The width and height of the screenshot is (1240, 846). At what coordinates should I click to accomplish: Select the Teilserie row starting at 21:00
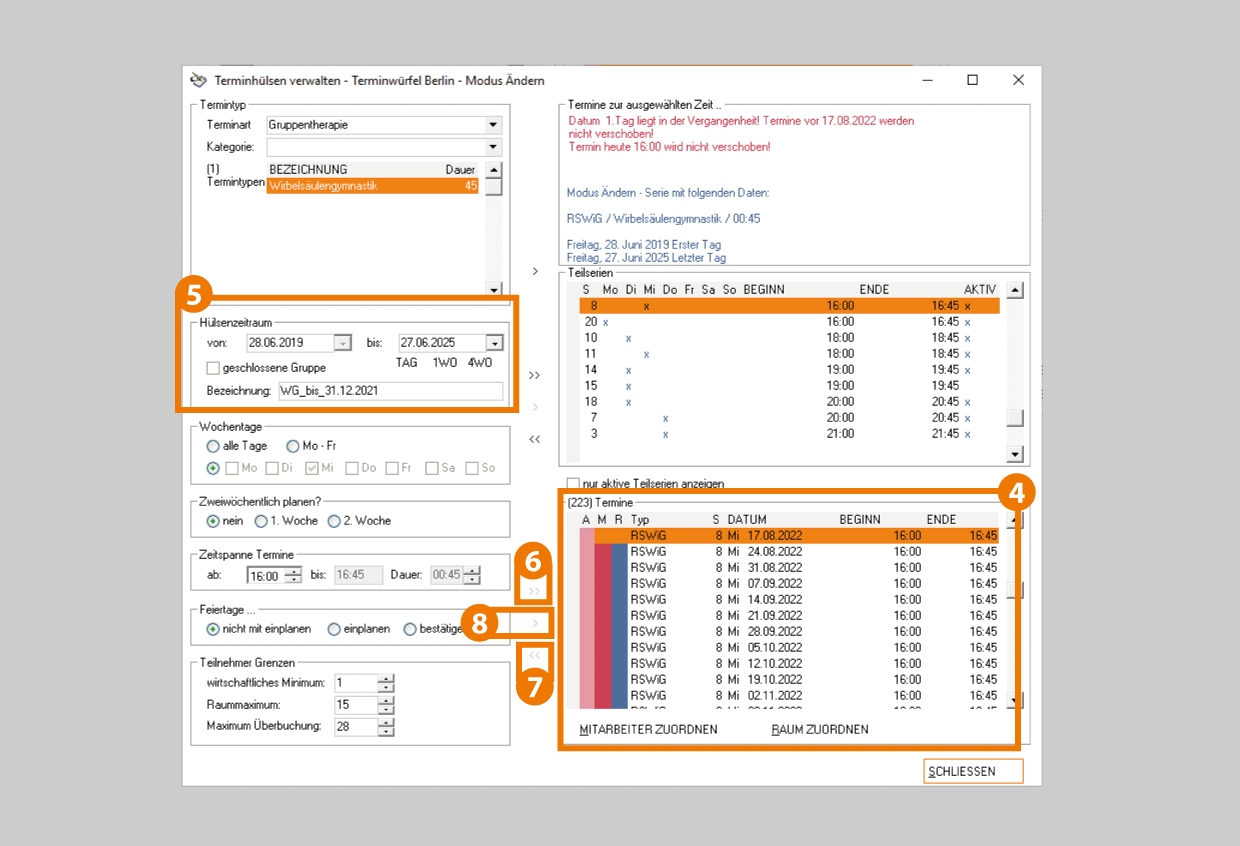tap(780, 434)
